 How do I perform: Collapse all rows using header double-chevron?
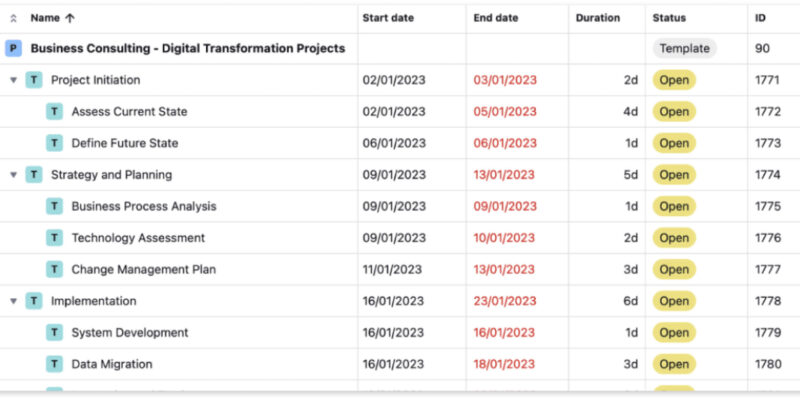coord(13,18)
